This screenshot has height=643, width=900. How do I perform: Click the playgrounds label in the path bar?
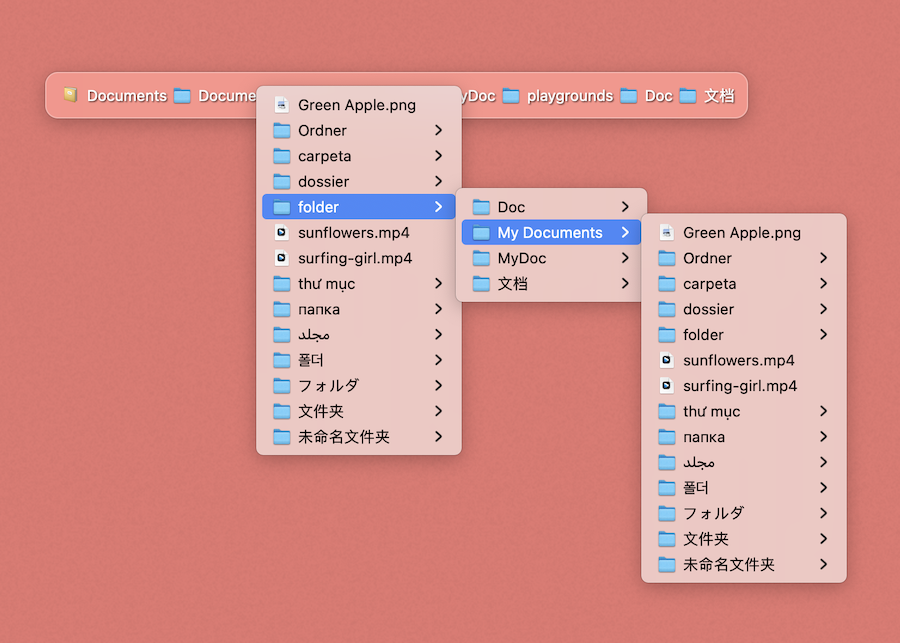[570, 96]
